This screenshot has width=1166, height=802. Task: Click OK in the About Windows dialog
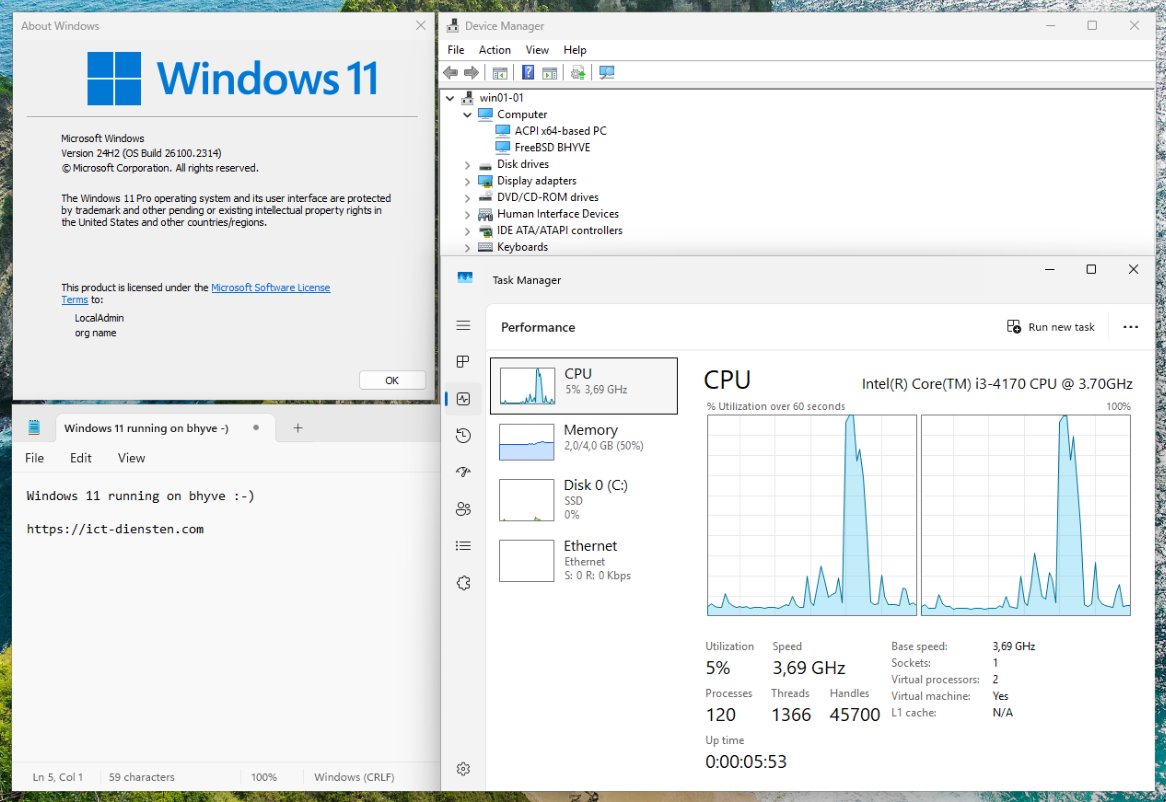tap(392, 380)
